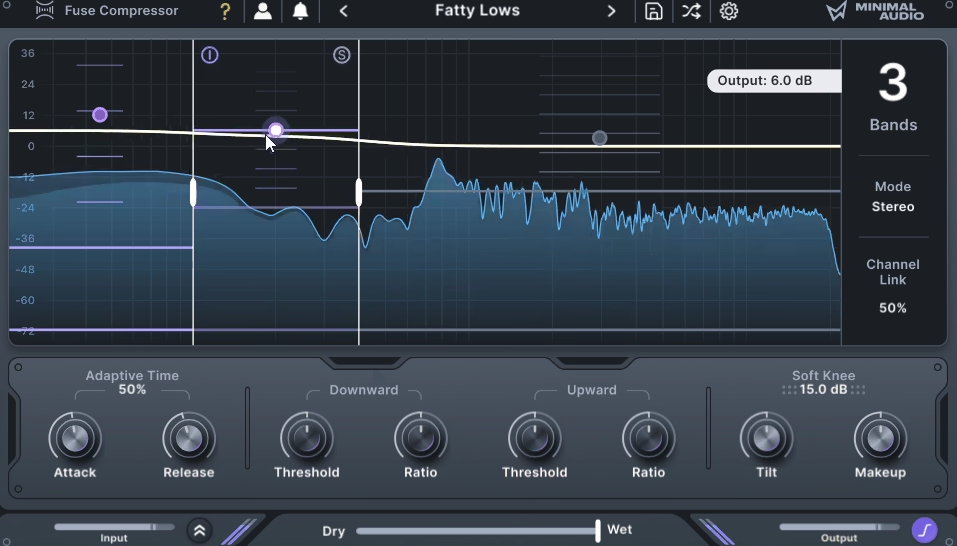This screenshot has width=957, height=546.
Task: Adjust the Channel Link 50% value
Action: (893, 308)
